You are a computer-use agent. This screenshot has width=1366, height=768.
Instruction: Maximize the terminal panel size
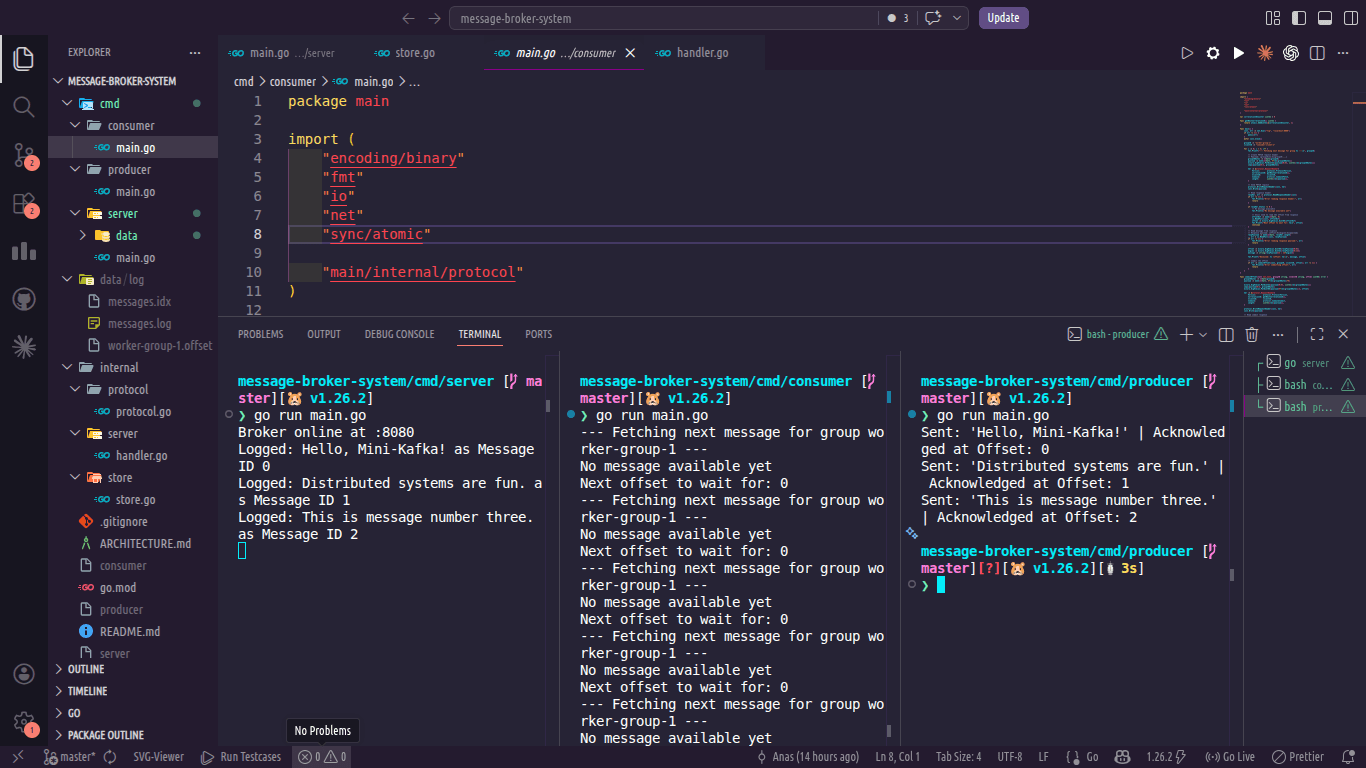[x=1317, y=334]
